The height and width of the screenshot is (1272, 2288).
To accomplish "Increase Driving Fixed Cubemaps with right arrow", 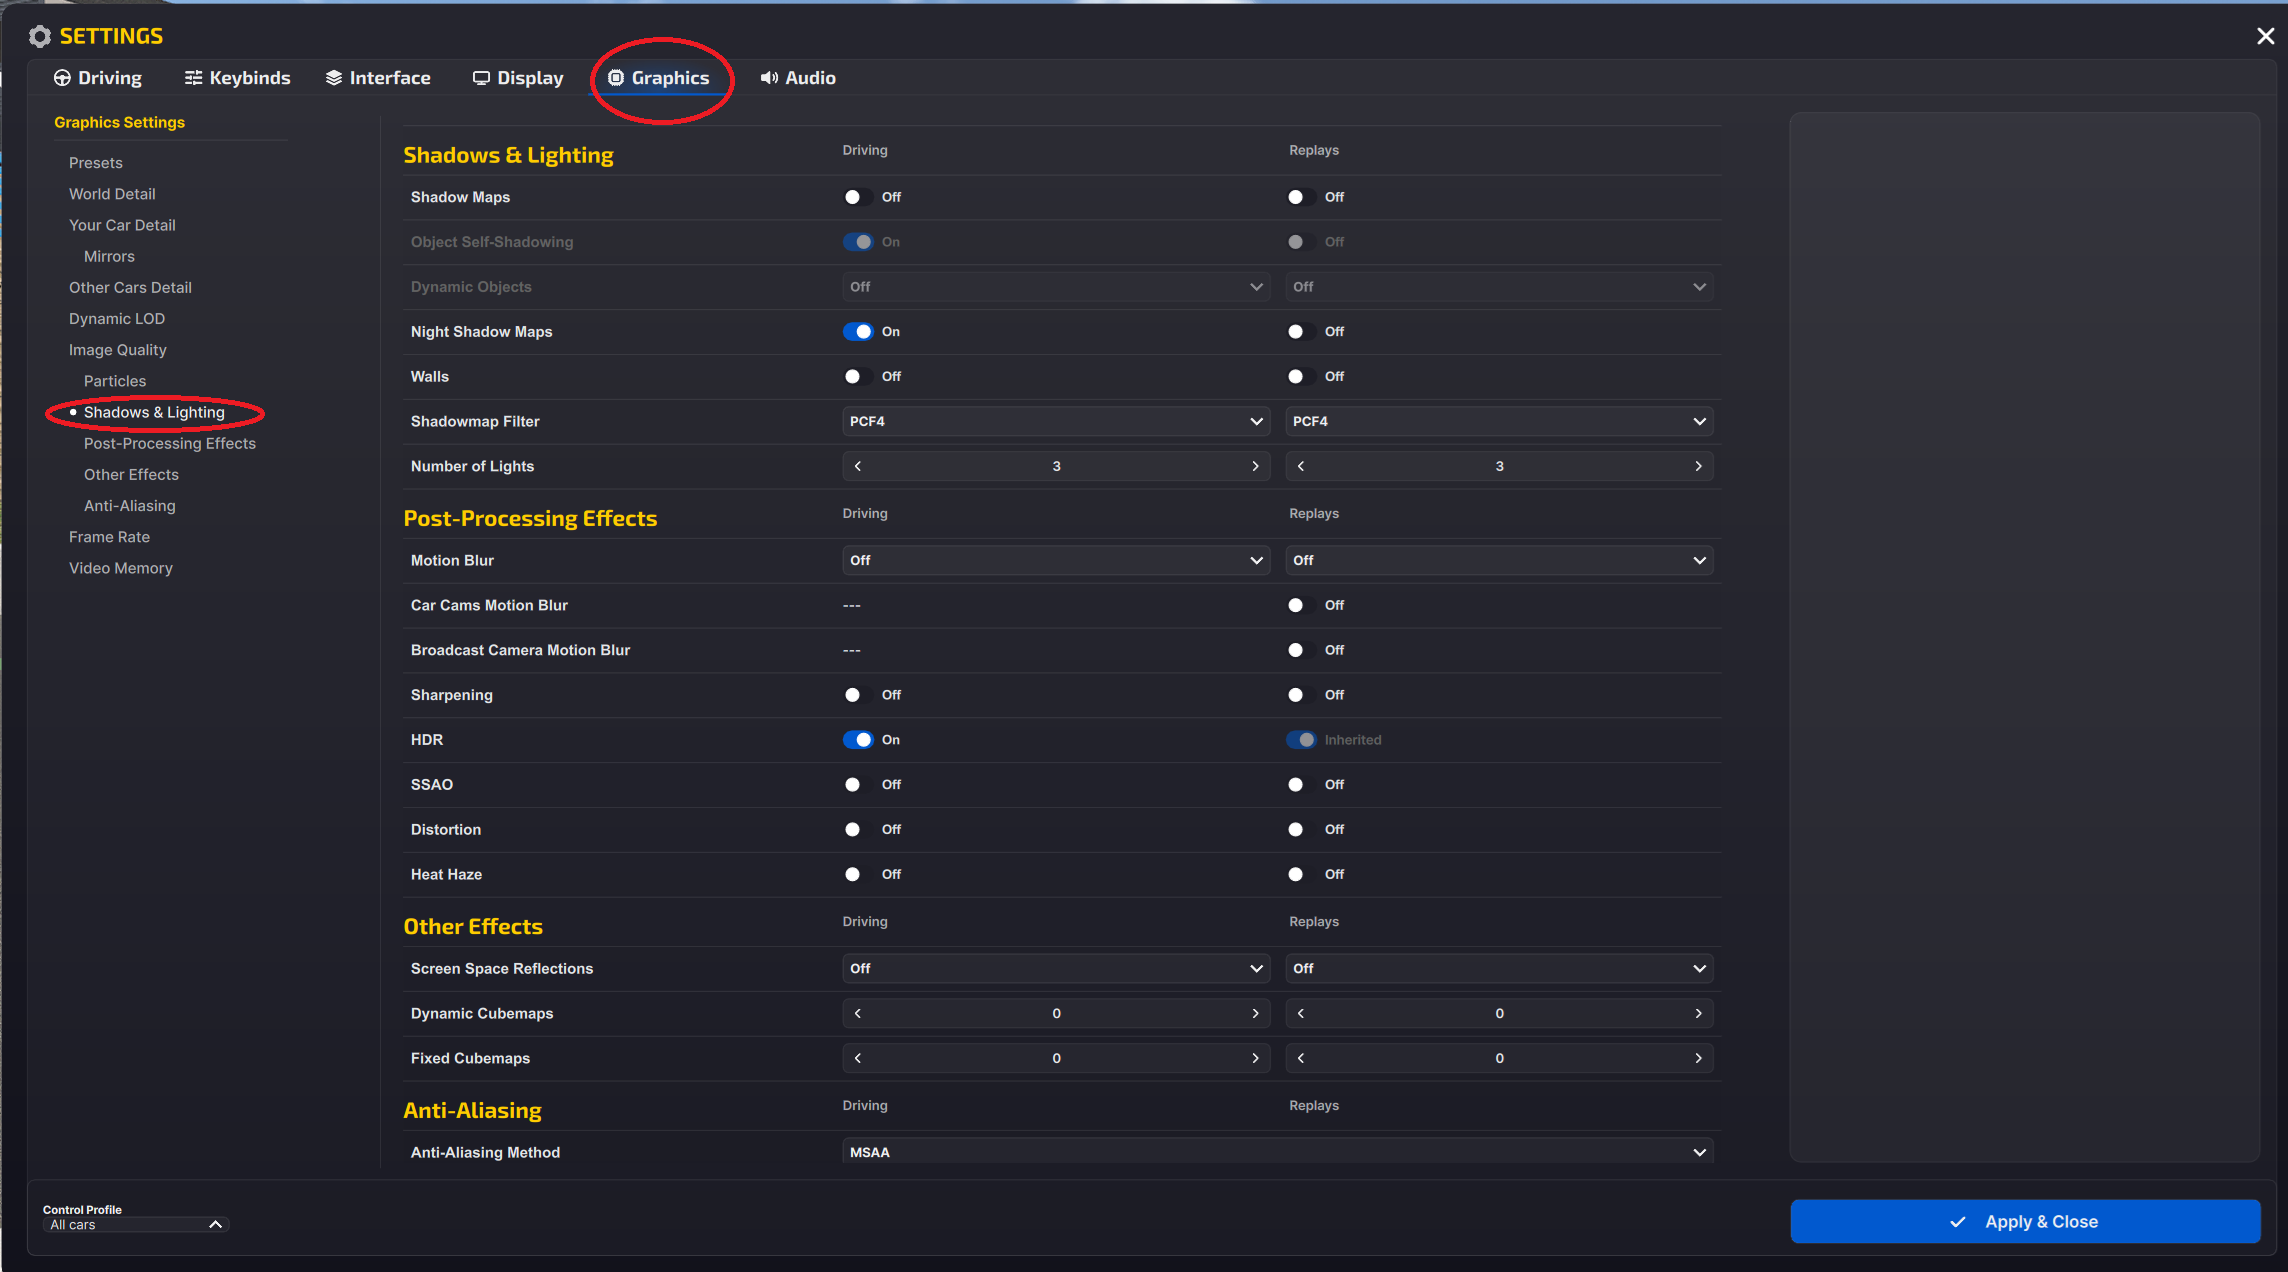I will [x=1255, y=1058].
